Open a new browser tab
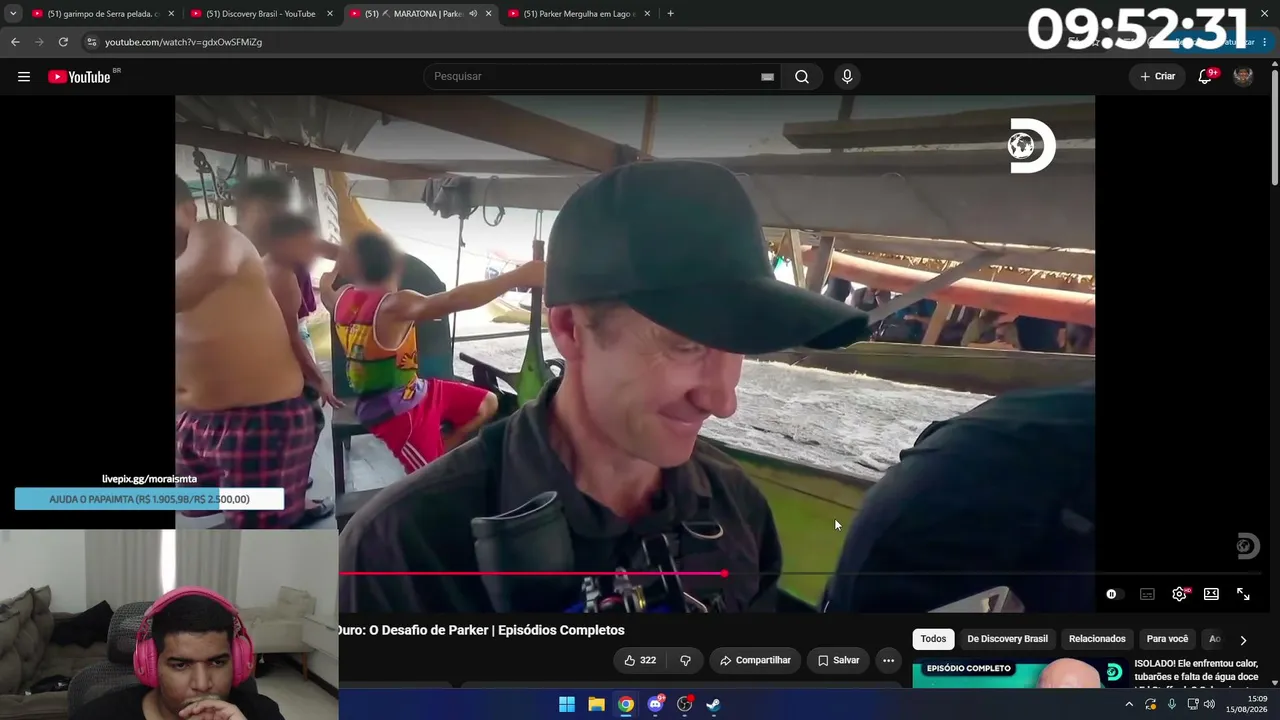1280x720 pixels. pos(670,14)
